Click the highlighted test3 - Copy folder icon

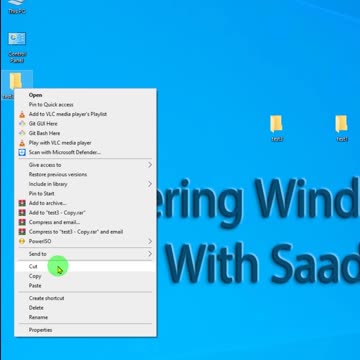coord(15,81)
